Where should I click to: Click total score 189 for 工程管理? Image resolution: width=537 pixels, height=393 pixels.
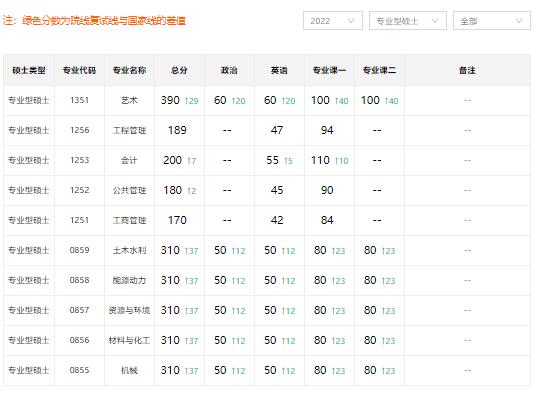coord(177,130)
